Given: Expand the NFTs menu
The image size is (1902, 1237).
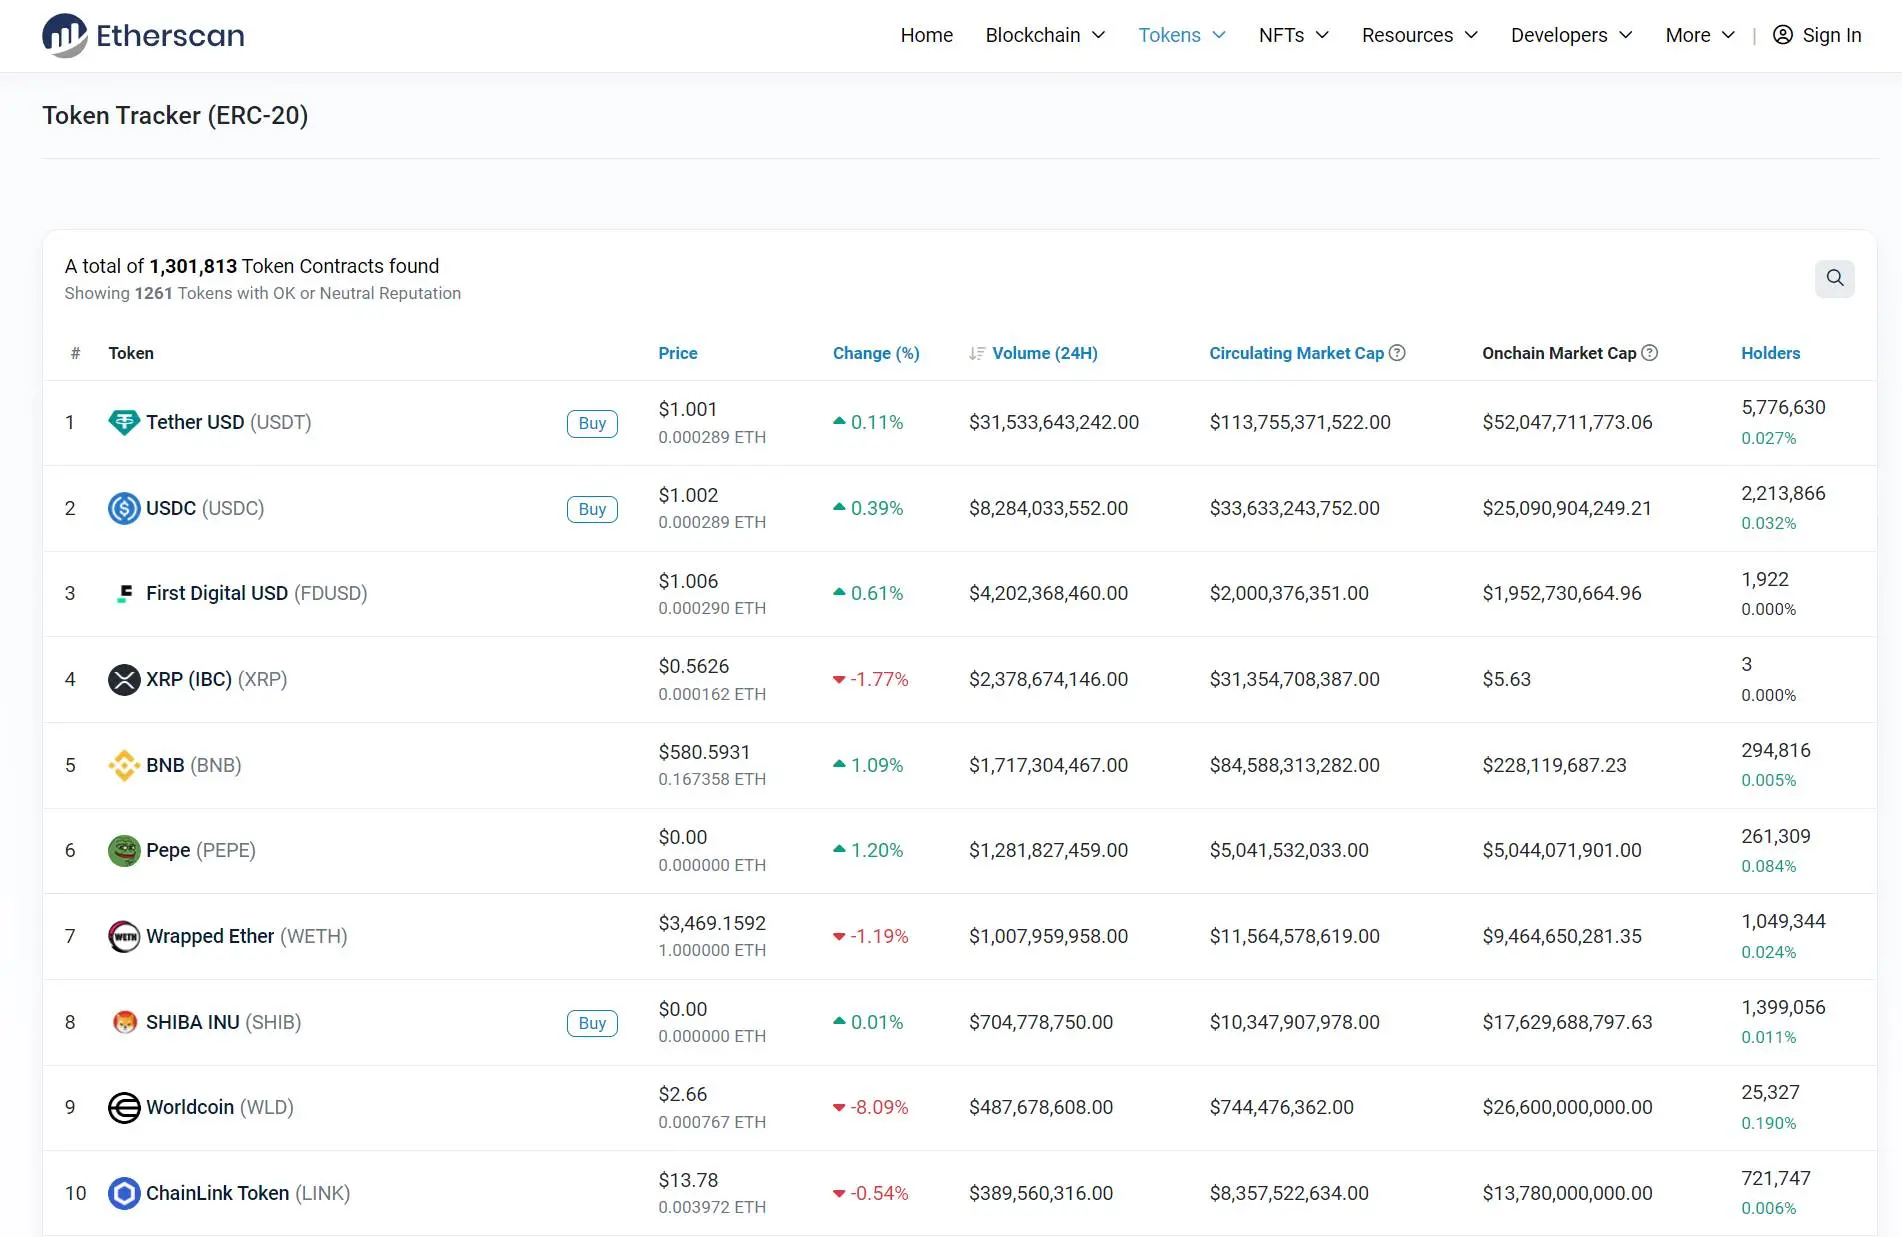Looking at the screenshot, I should pyautogui.click(x=1294, y=35).
